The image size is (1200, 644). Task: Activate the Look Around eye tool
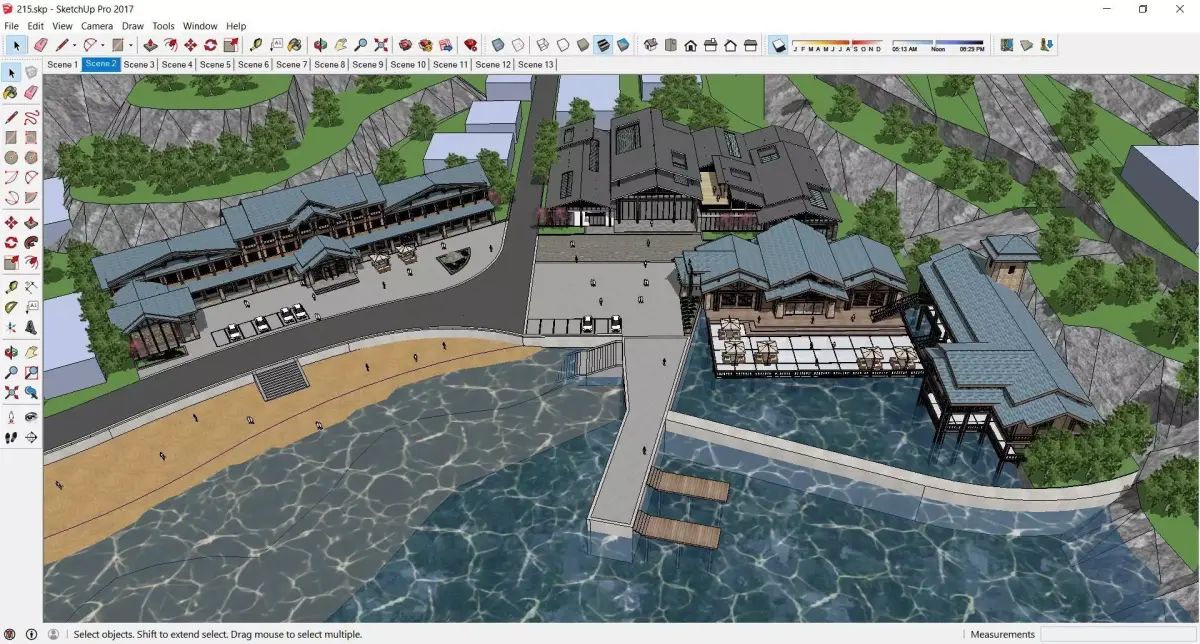click(31, 417)
